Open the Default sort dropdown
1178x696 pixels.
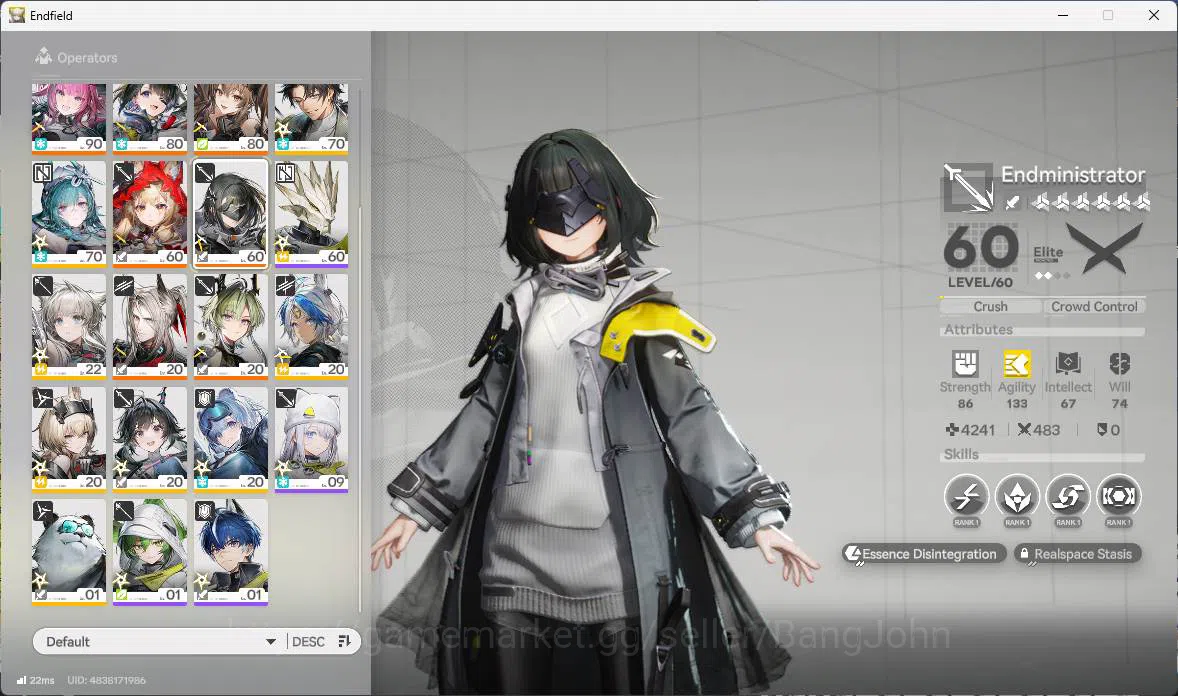[x=159, y=642]
